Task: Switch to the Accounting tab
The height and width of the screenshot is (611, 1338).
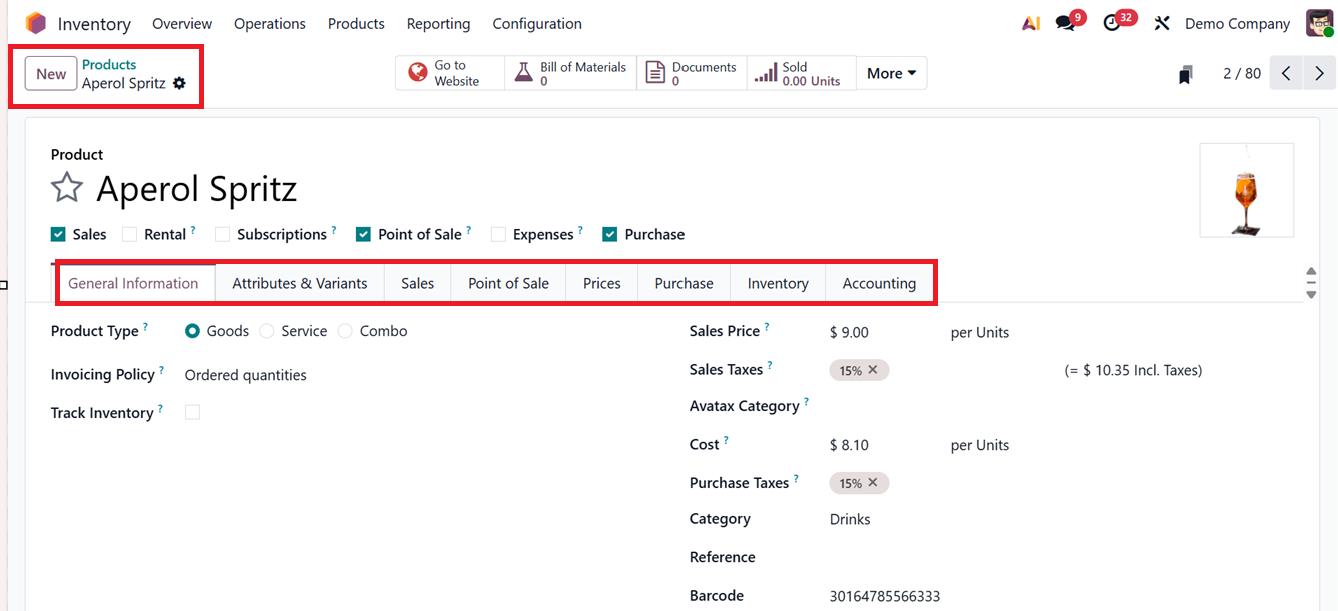Action: 879,283
